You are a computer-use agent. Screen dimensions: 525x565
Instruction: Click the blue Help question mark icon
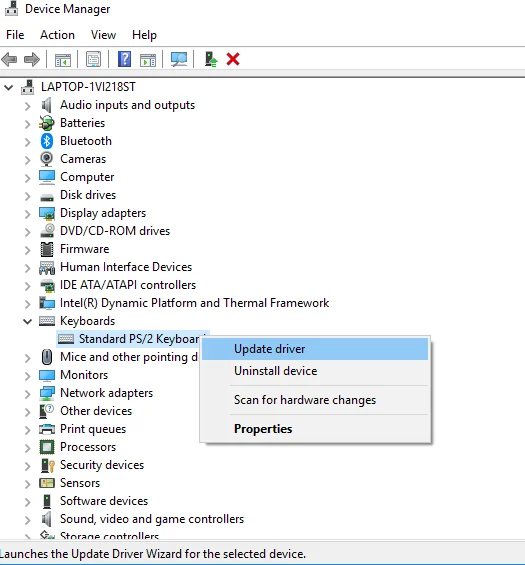click(x=124, y=59)
